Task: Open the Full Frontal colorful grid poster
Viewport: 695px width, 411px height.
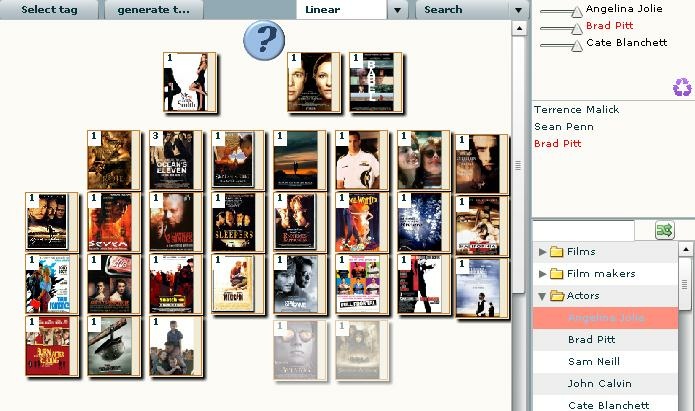Action: [x=362, y=284]
